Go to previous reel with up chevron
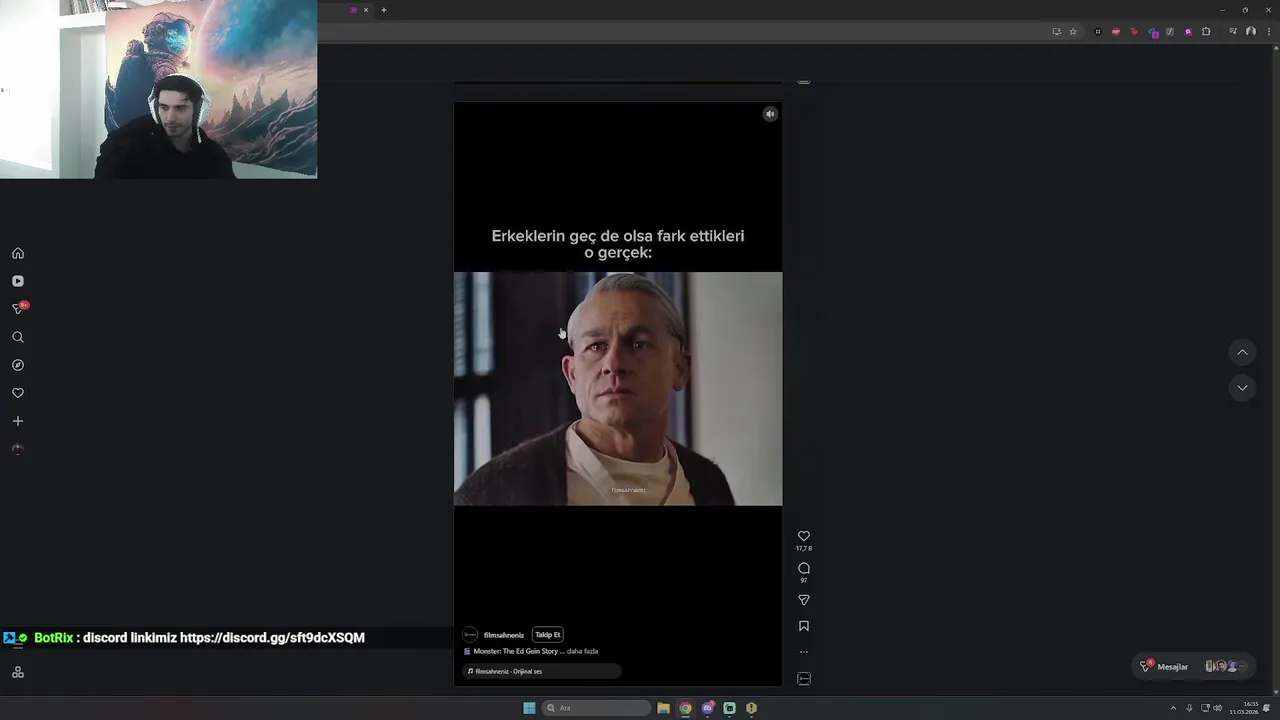Image resolution: width=1280 pixels, height=720 pixels. (1242, 352)
